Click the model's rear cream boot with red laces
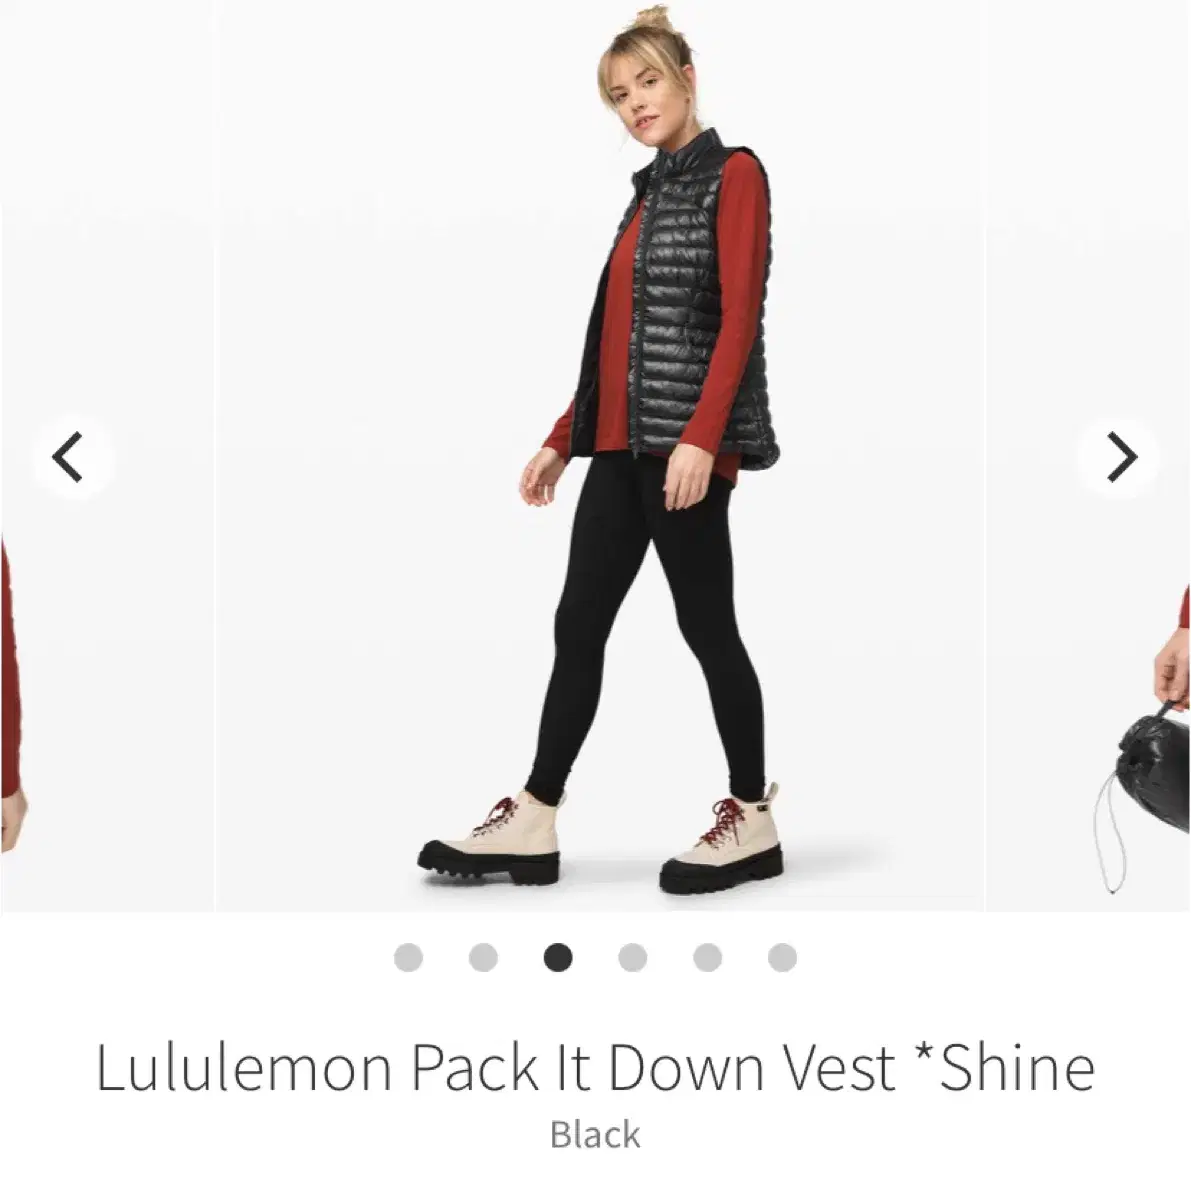The width and height of the screenshot is (1191, 1191). click(x=722, y=843)
